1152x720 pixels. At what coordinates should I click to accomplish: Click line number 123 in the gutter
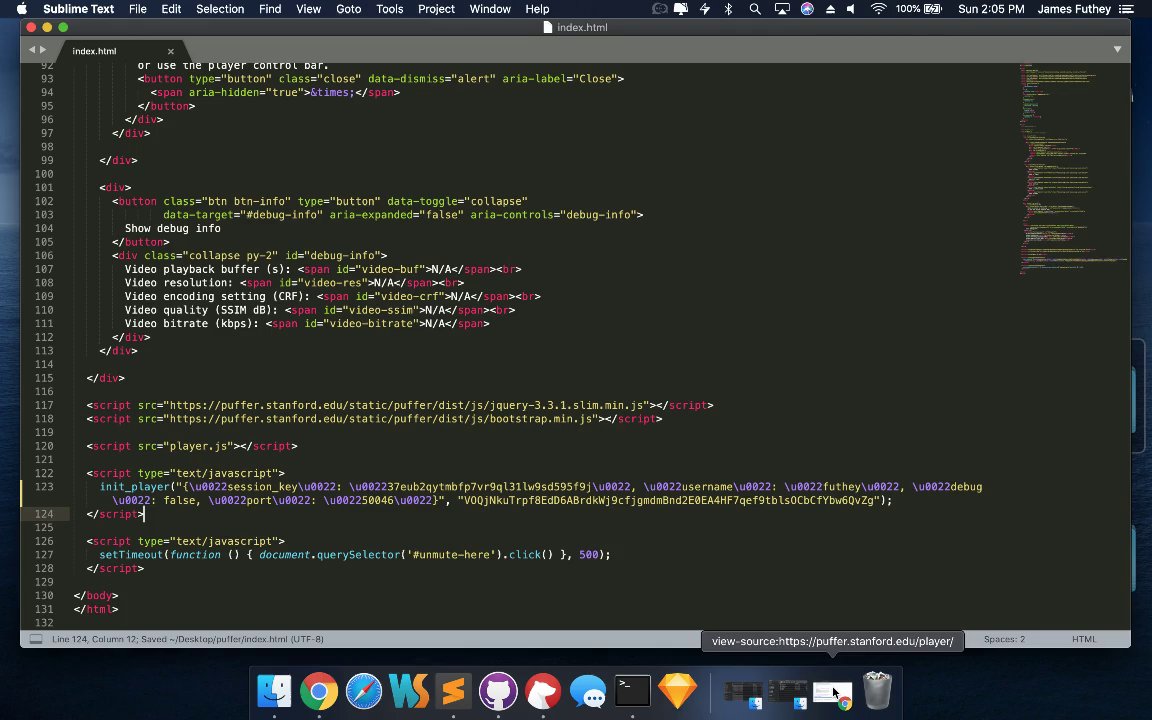click(x=43, y=487)
